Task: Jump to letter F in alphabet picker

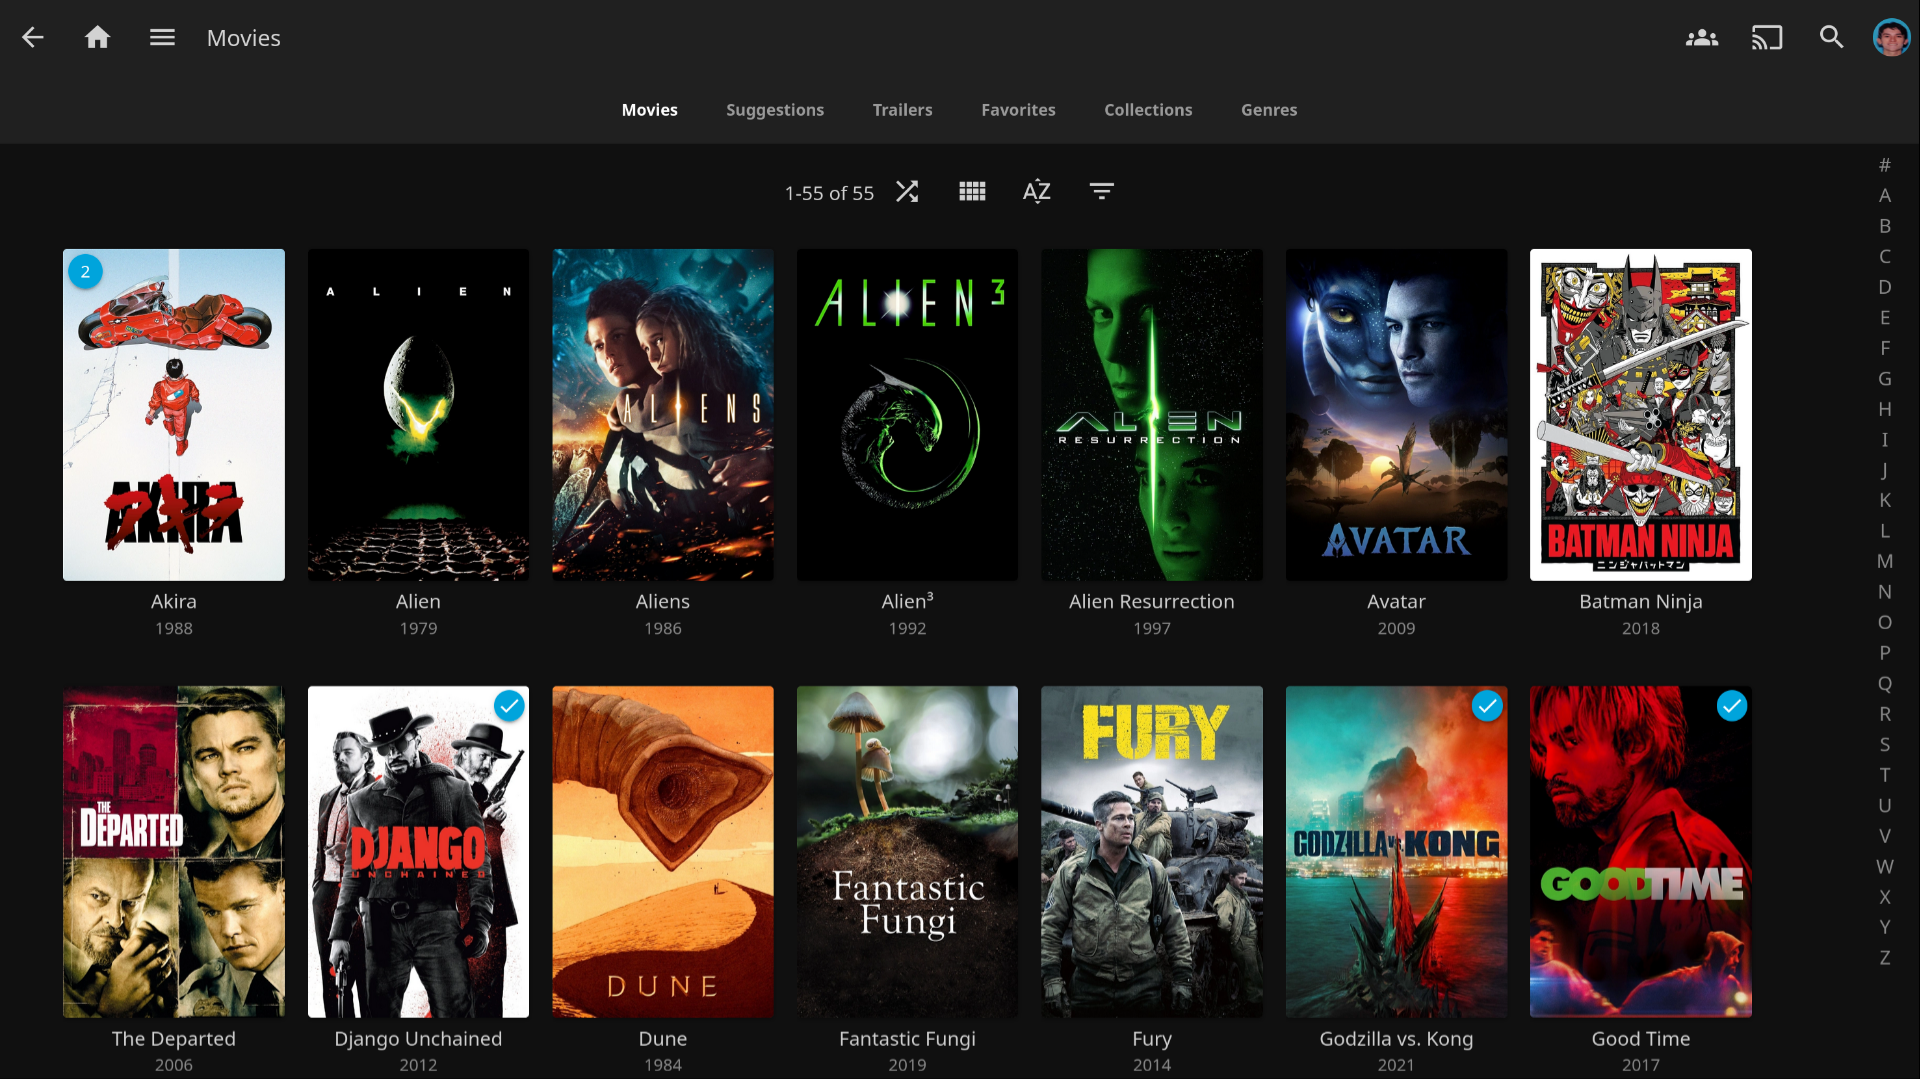Action: click(x=1884, y=348)
